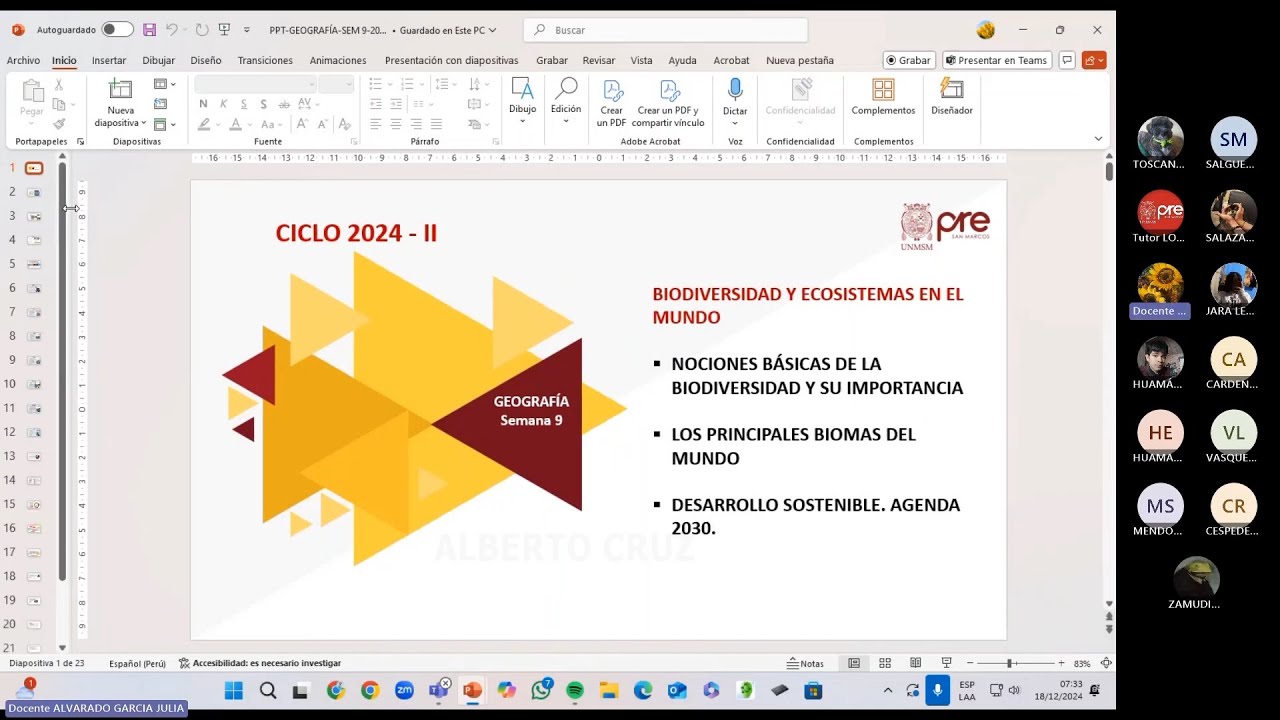This screenshot has height=720, width=1280.
Task: Open Spotify from the taskbar
Action: tap(575, 690)
